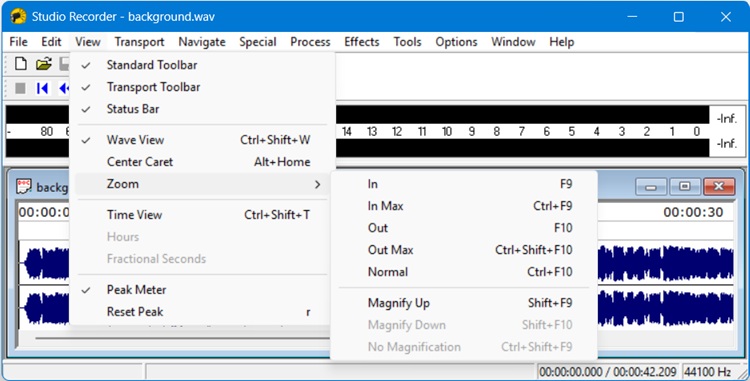This screenshot has width=750, height=381.
Task: Click the Go to start transport icon
Action: tap(43, 88)
